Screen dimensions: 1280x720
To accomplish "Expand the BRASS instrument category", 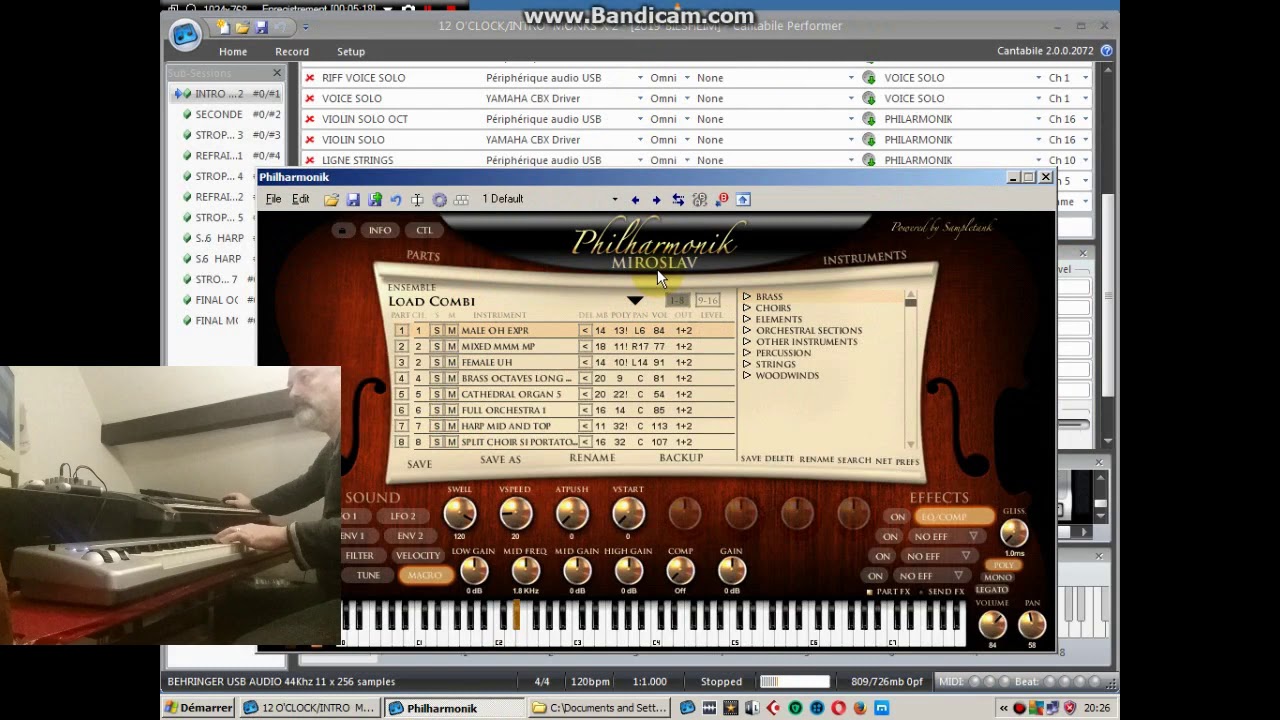I will 747,297.
